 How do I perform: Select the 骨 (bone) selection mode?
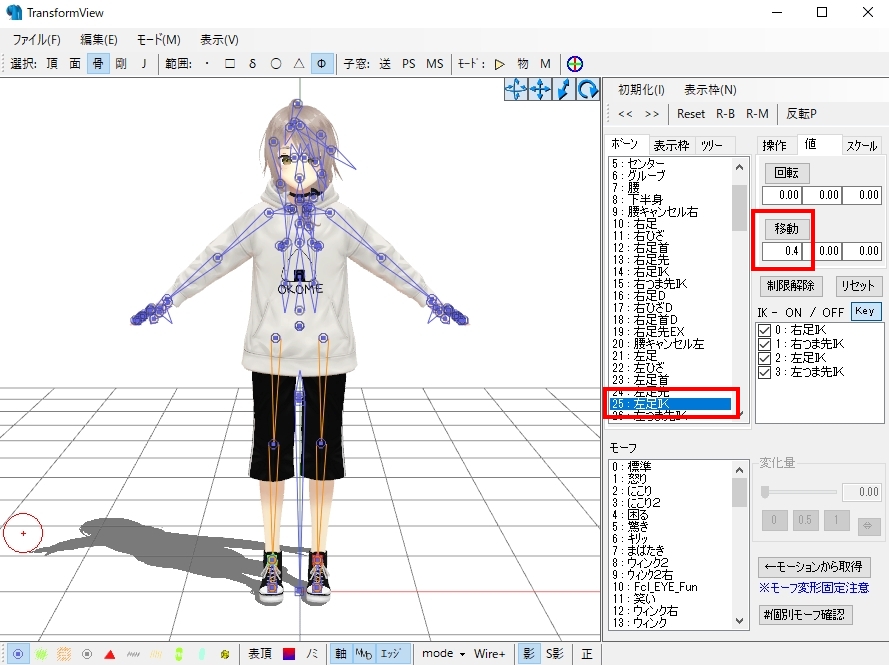pos(97,62)
